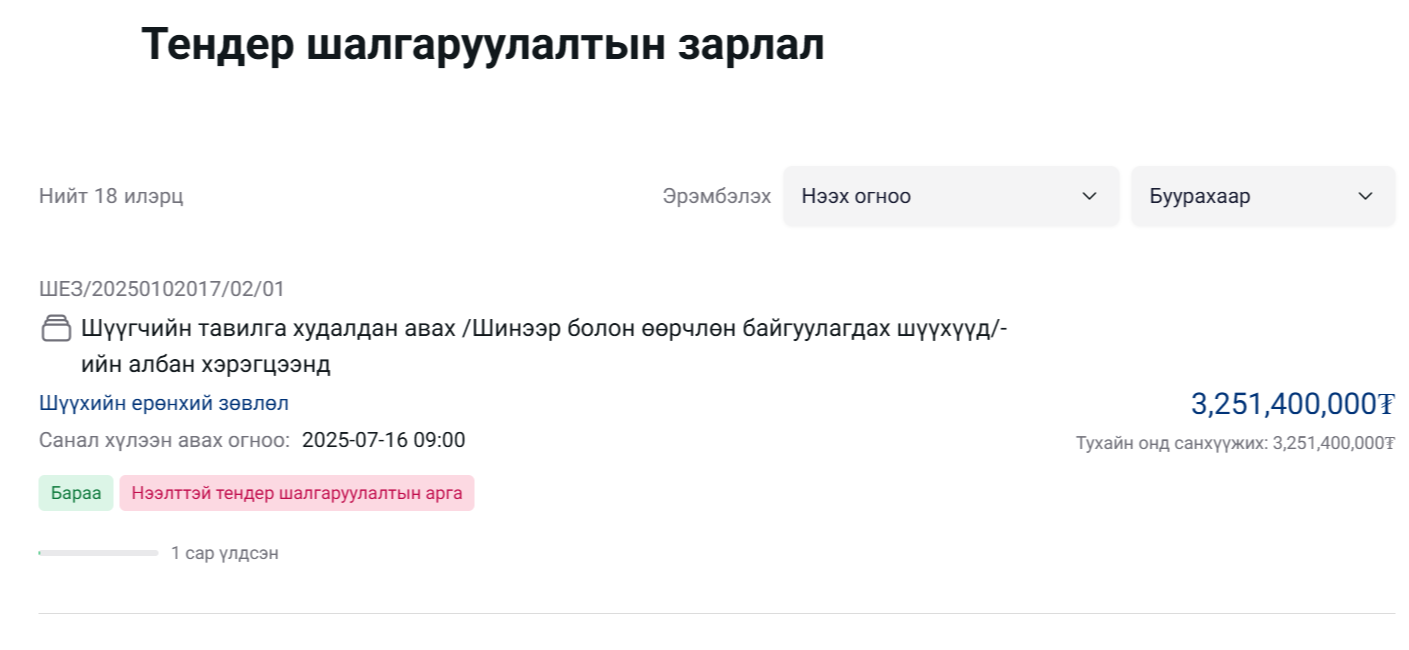1409x650 pixels.
Task: Click the Санал хүлээн авах огноо label
Action: (165, 440)
